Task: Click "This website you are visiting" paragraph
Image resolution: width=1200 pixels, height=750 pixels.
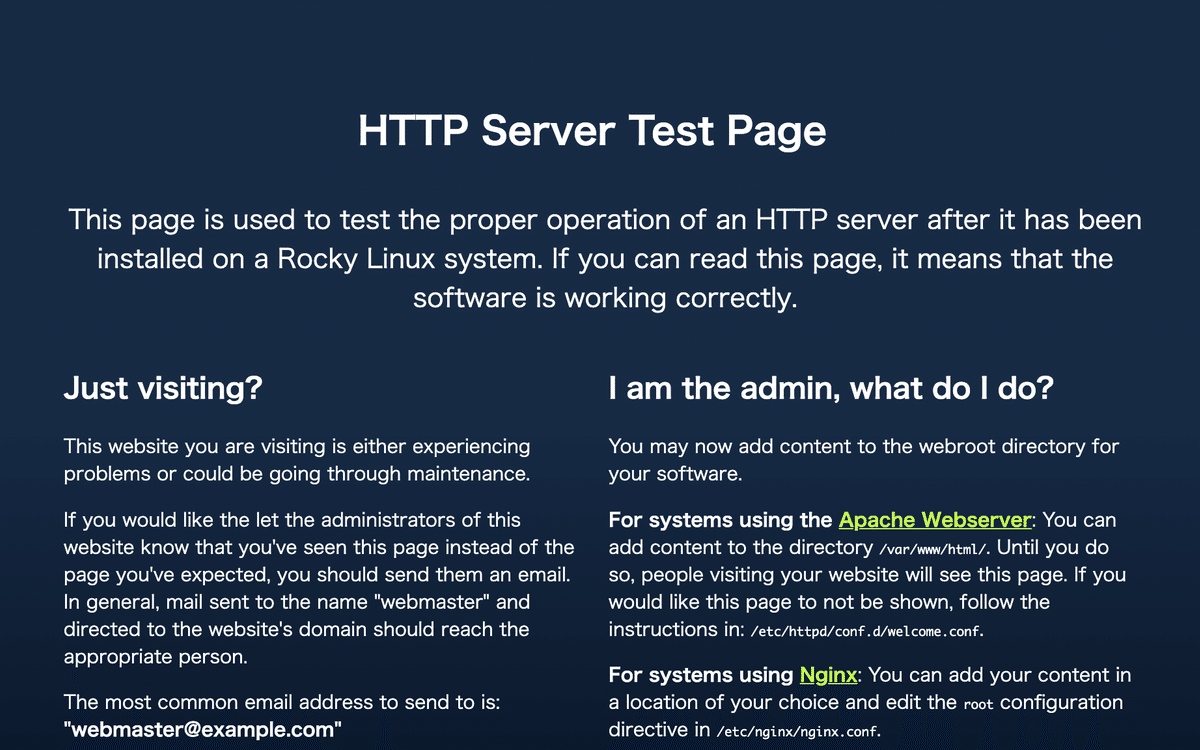Action: 297,460
